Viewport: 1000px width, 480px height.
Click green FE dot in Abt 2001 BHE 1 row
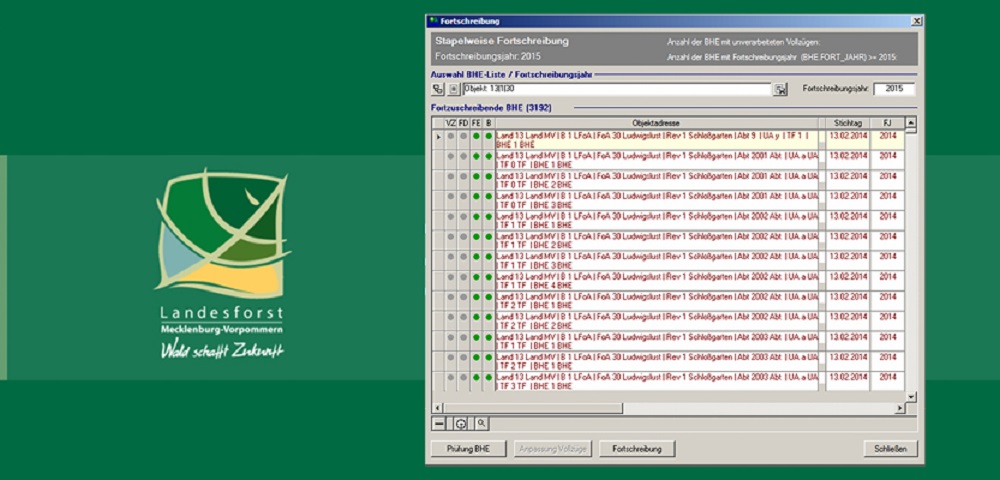coord(476,156)
